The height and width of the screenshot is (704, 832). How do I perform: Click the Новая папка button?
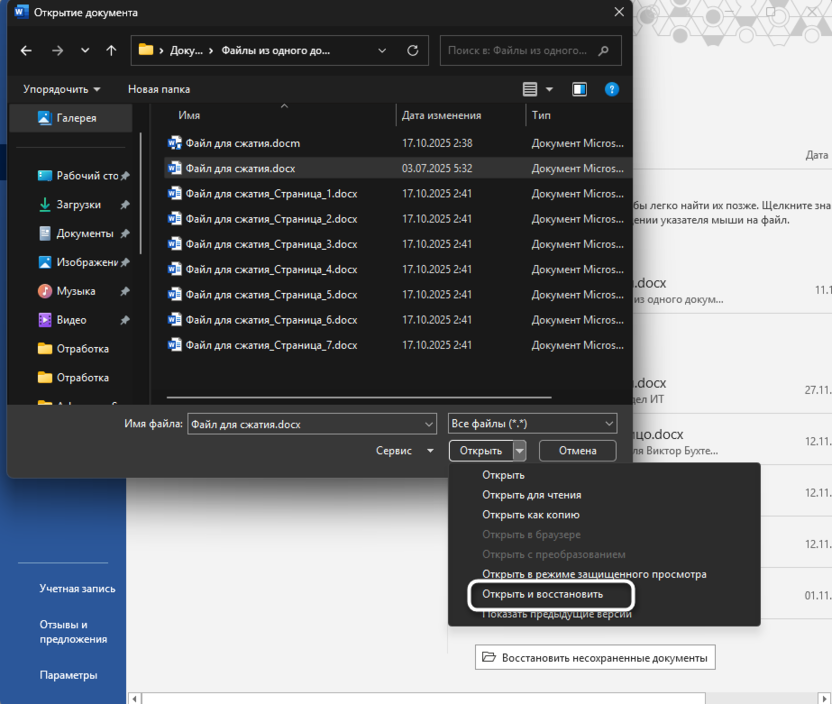pyautogui.click(x=159, y=90)
